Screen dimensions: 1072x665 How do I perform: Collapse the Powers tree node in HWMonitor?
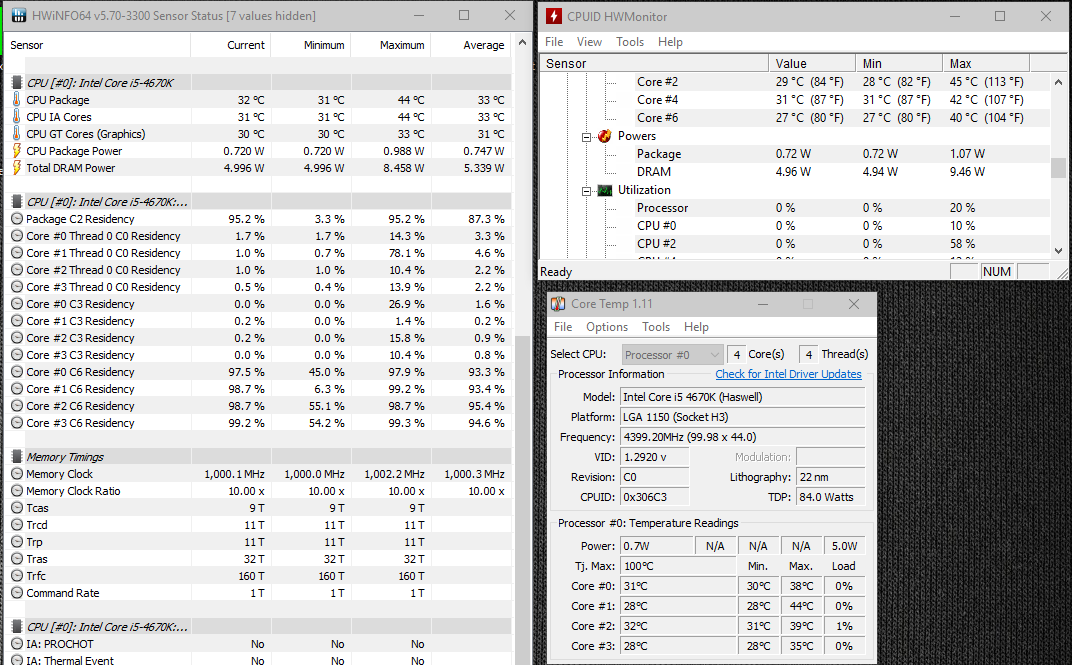[586, 137]
